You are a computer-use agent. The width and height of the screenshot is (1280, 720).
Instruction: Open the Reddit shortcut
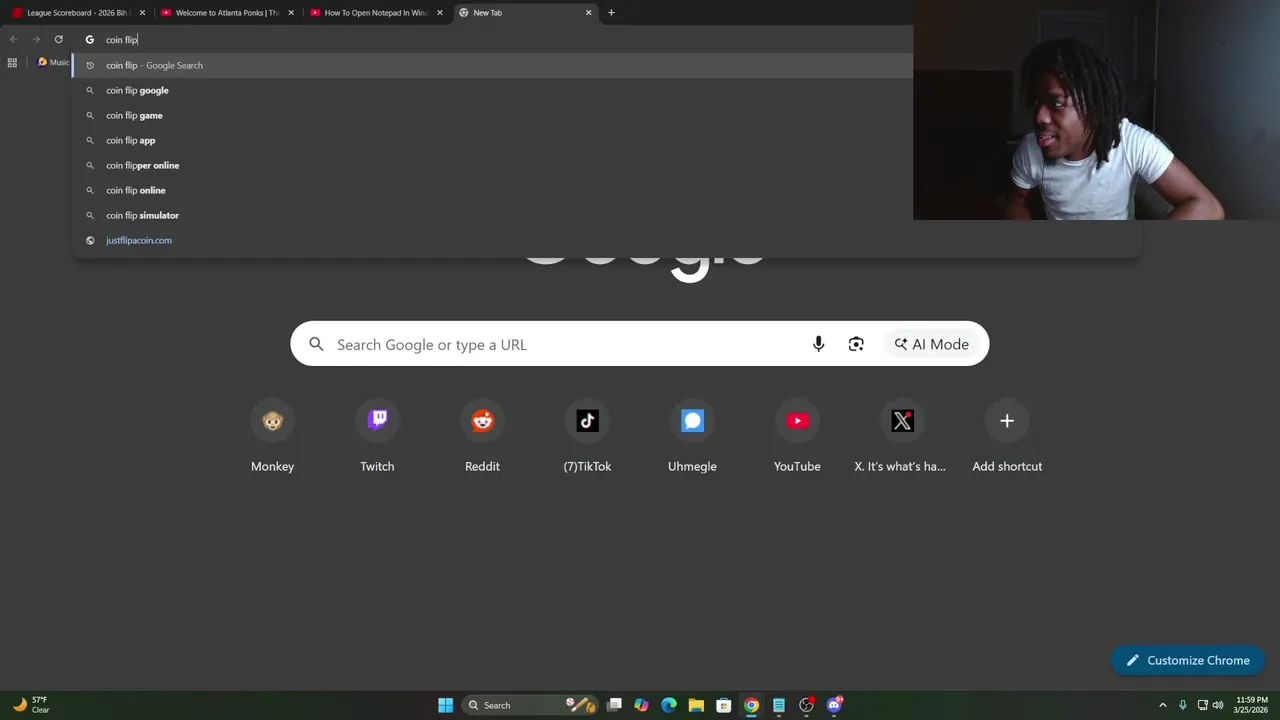[x=482, y=437]
